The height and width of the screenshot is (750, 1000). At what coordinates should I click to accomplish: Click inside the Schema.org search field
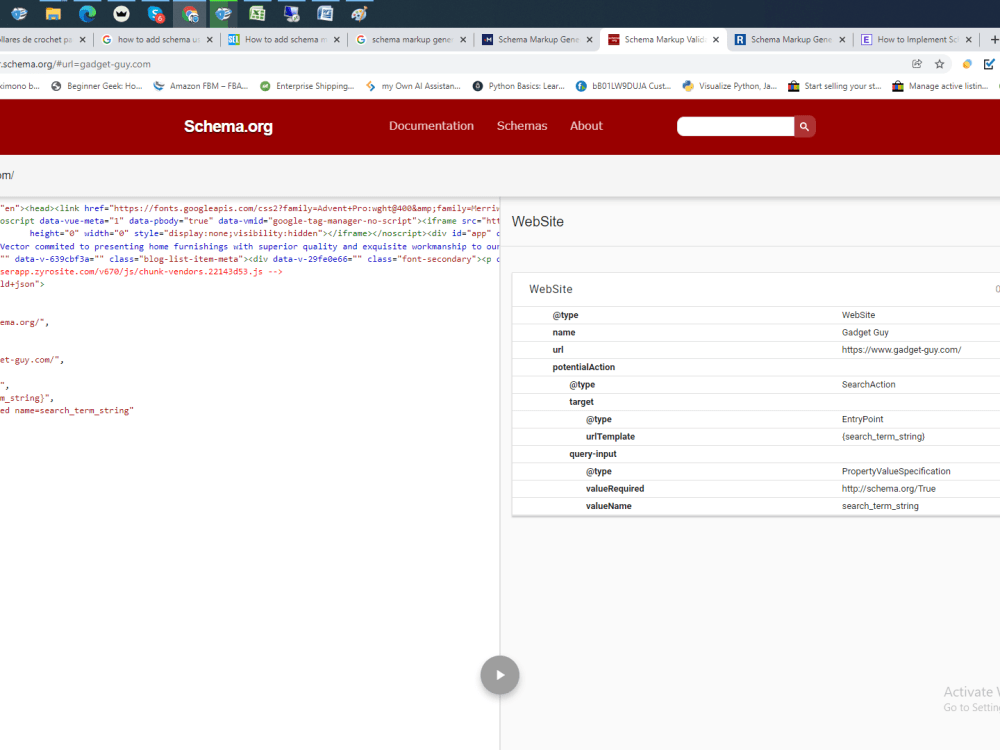point(733,126)
